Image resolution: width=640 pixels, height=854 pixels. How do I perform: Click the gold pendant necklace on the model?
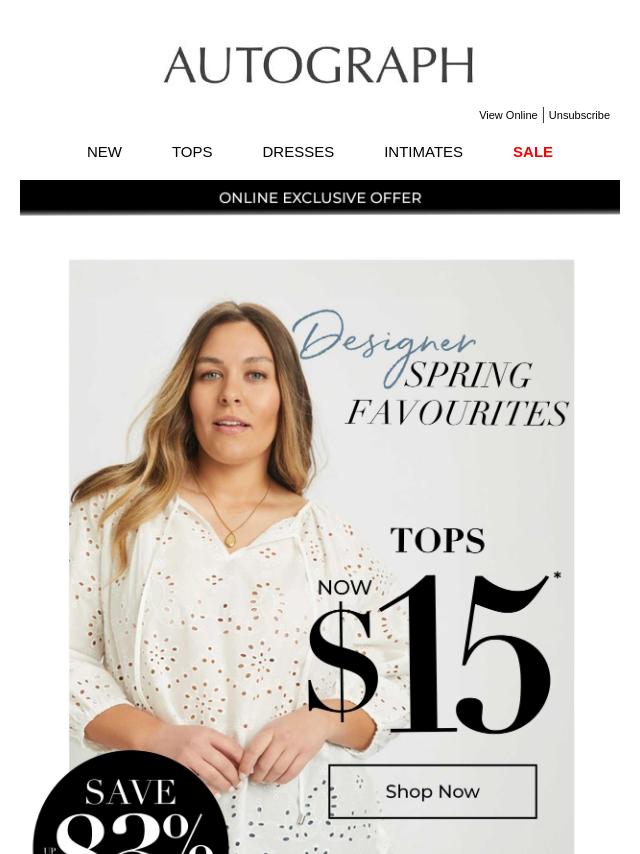click(x=231, y=536)
